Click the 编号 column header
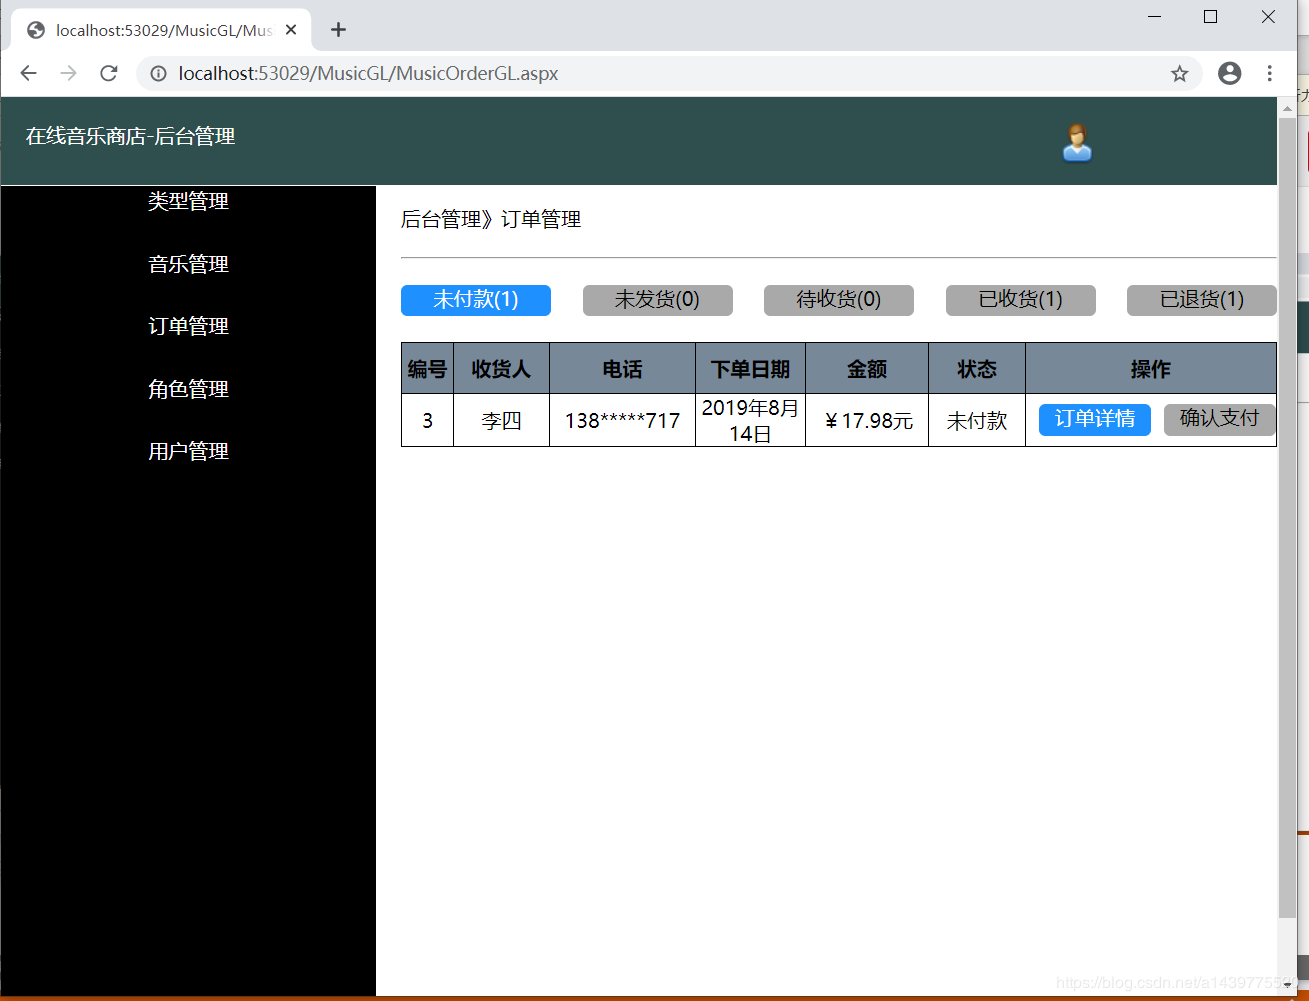 coord(427,369)
